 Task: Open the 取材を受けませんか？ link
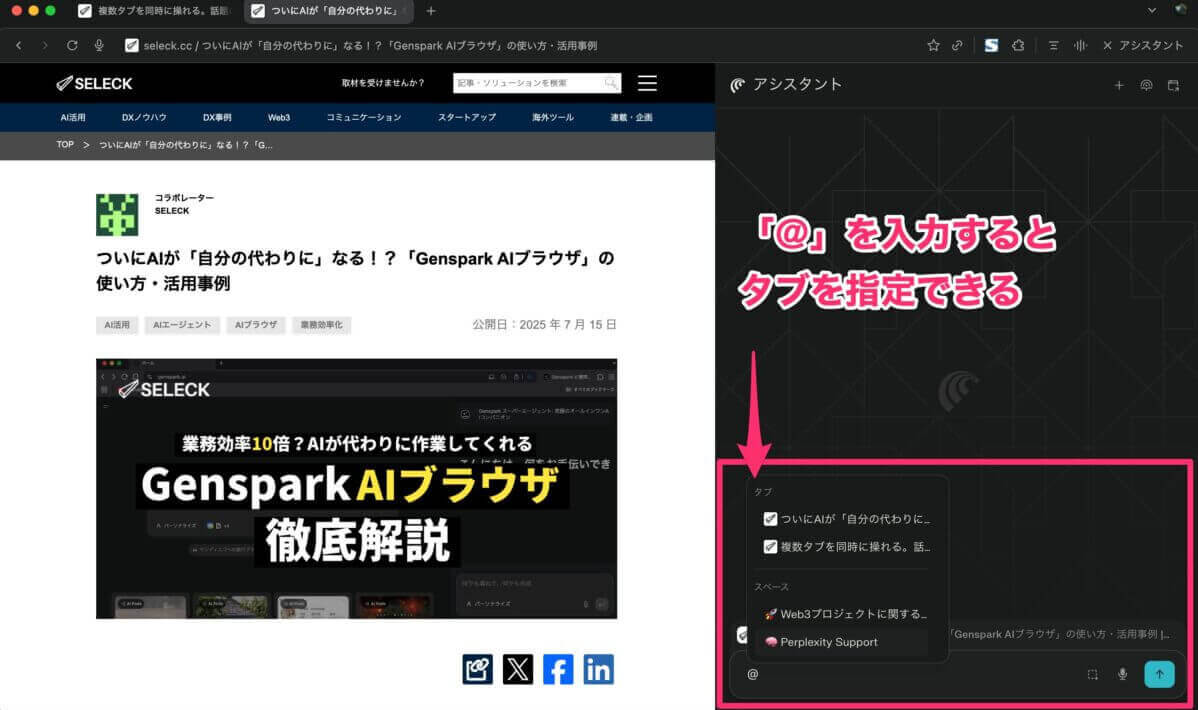pos(383,83)
